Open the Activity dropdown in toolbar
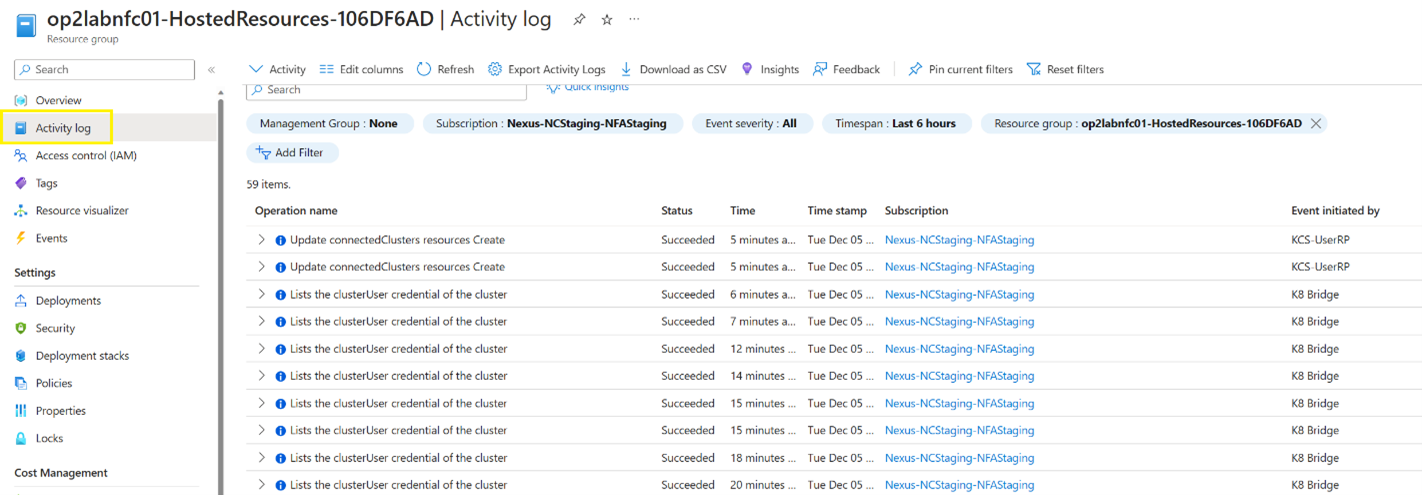The image size is (1422, 495). click(277, 69)
